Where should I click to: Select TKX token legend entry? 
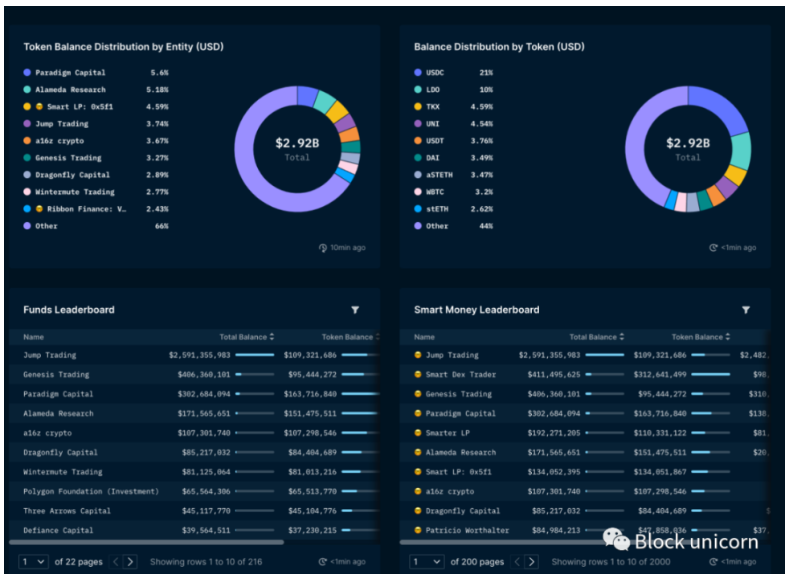[x=453, y=107]
